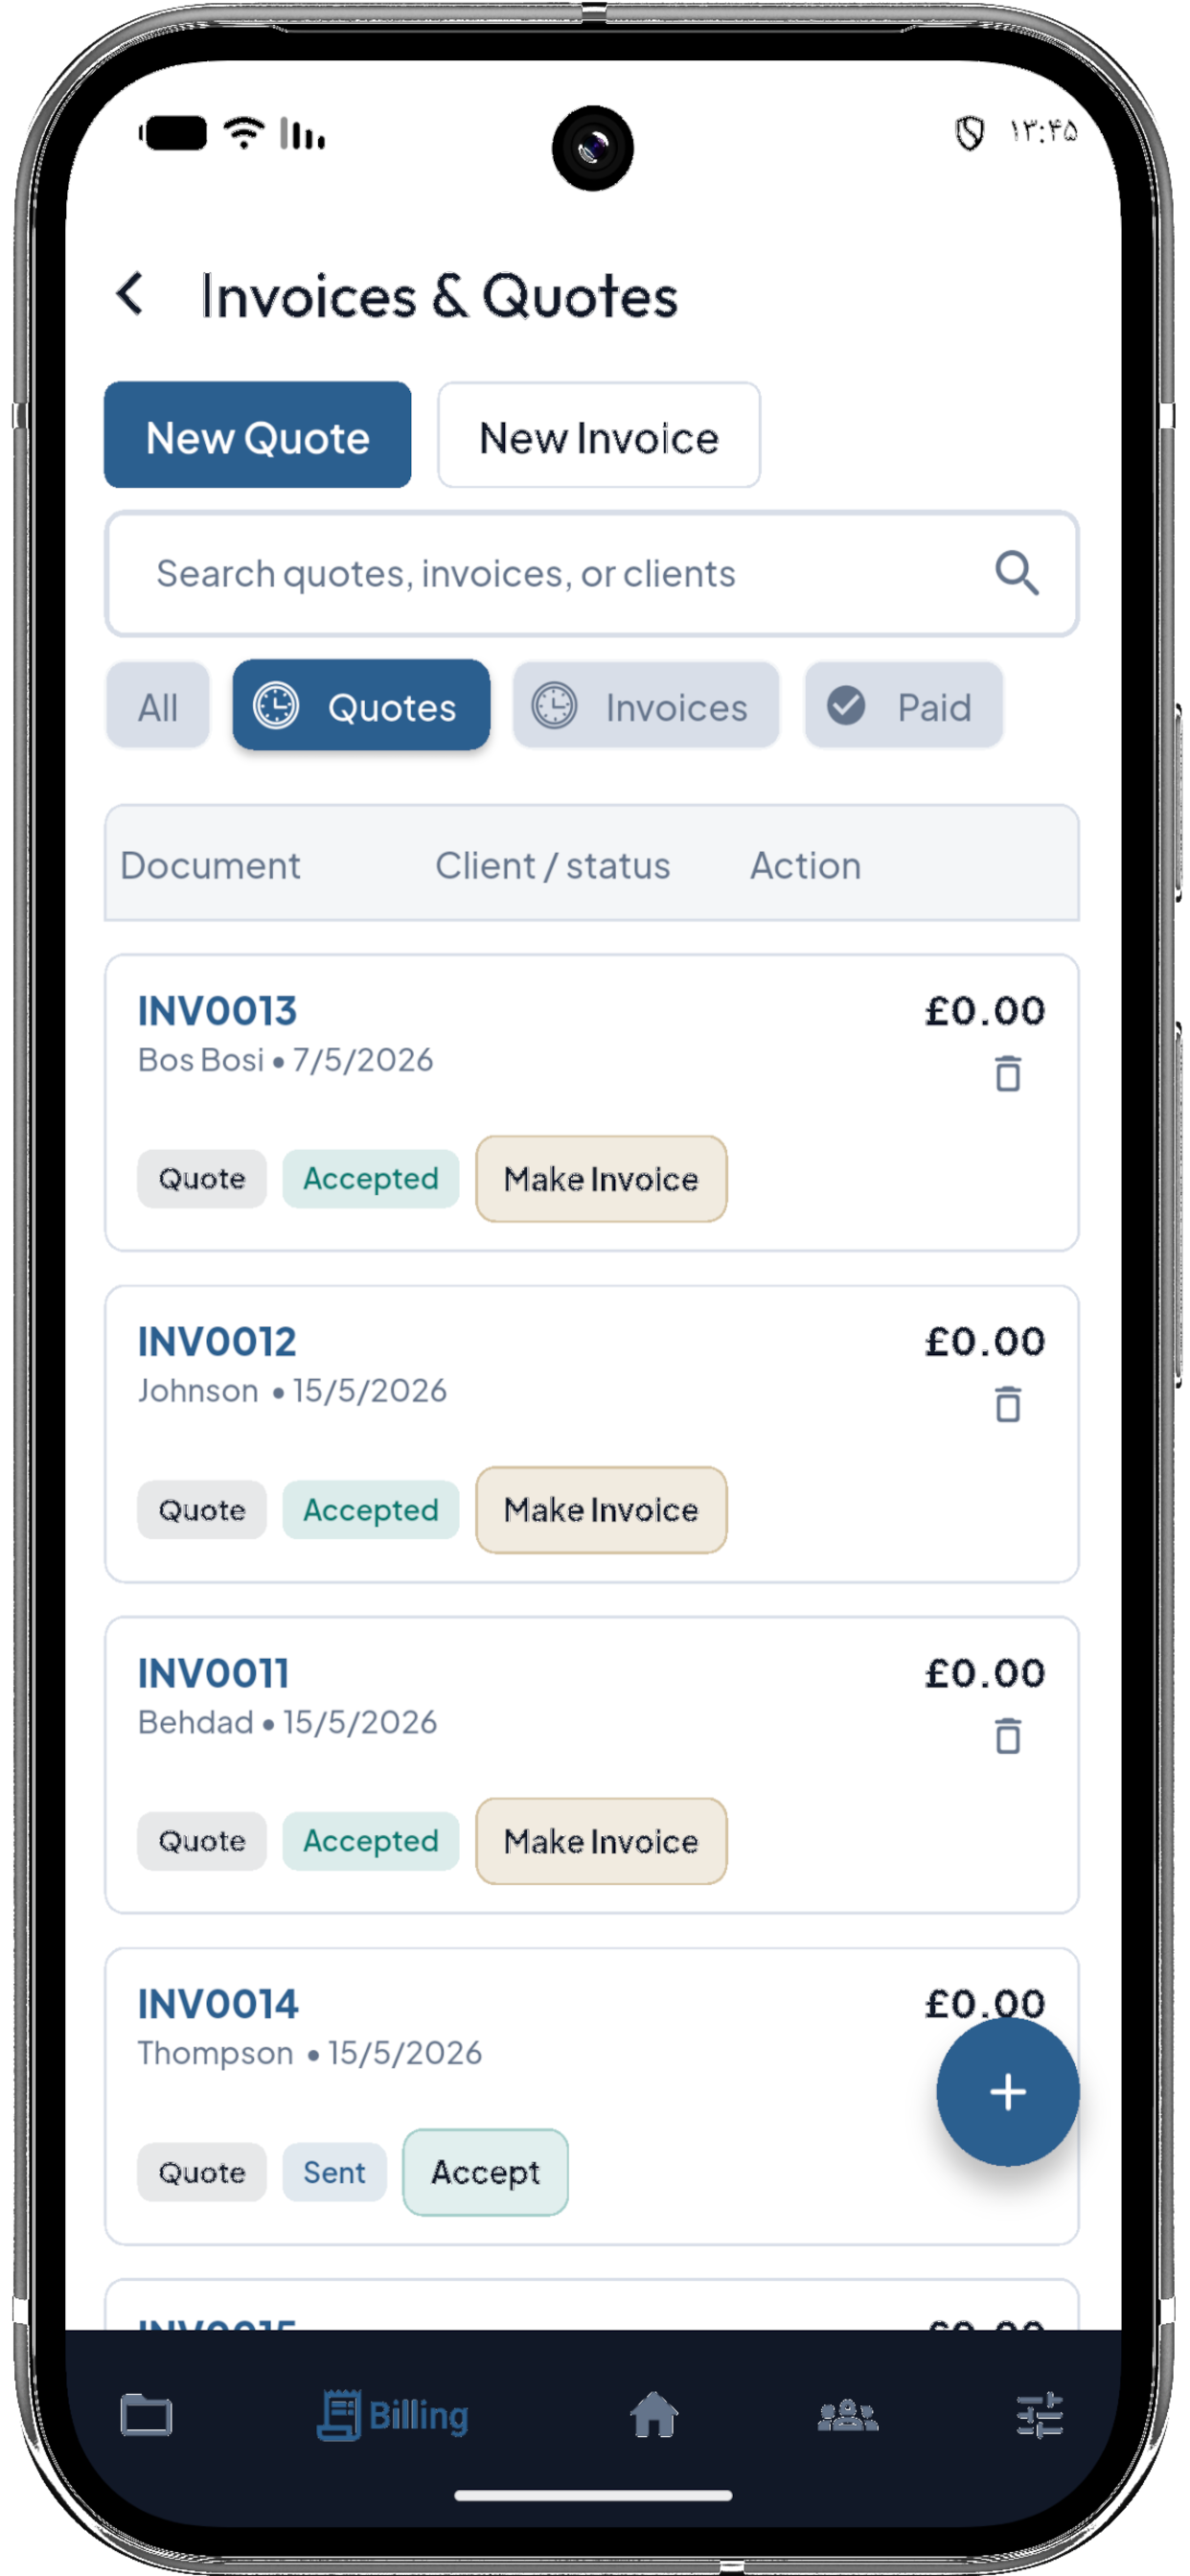
Task: Delete quote INV0011 with trash icon
Action: 1008,1736
